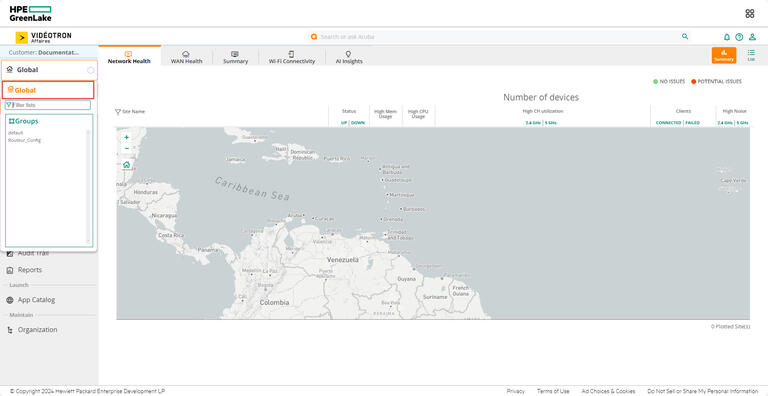Image resolution: width=768 pixels, height=396 pixels.
Task: Zoom out on the map
Action: pyautogui.click(x=127, y=148)
